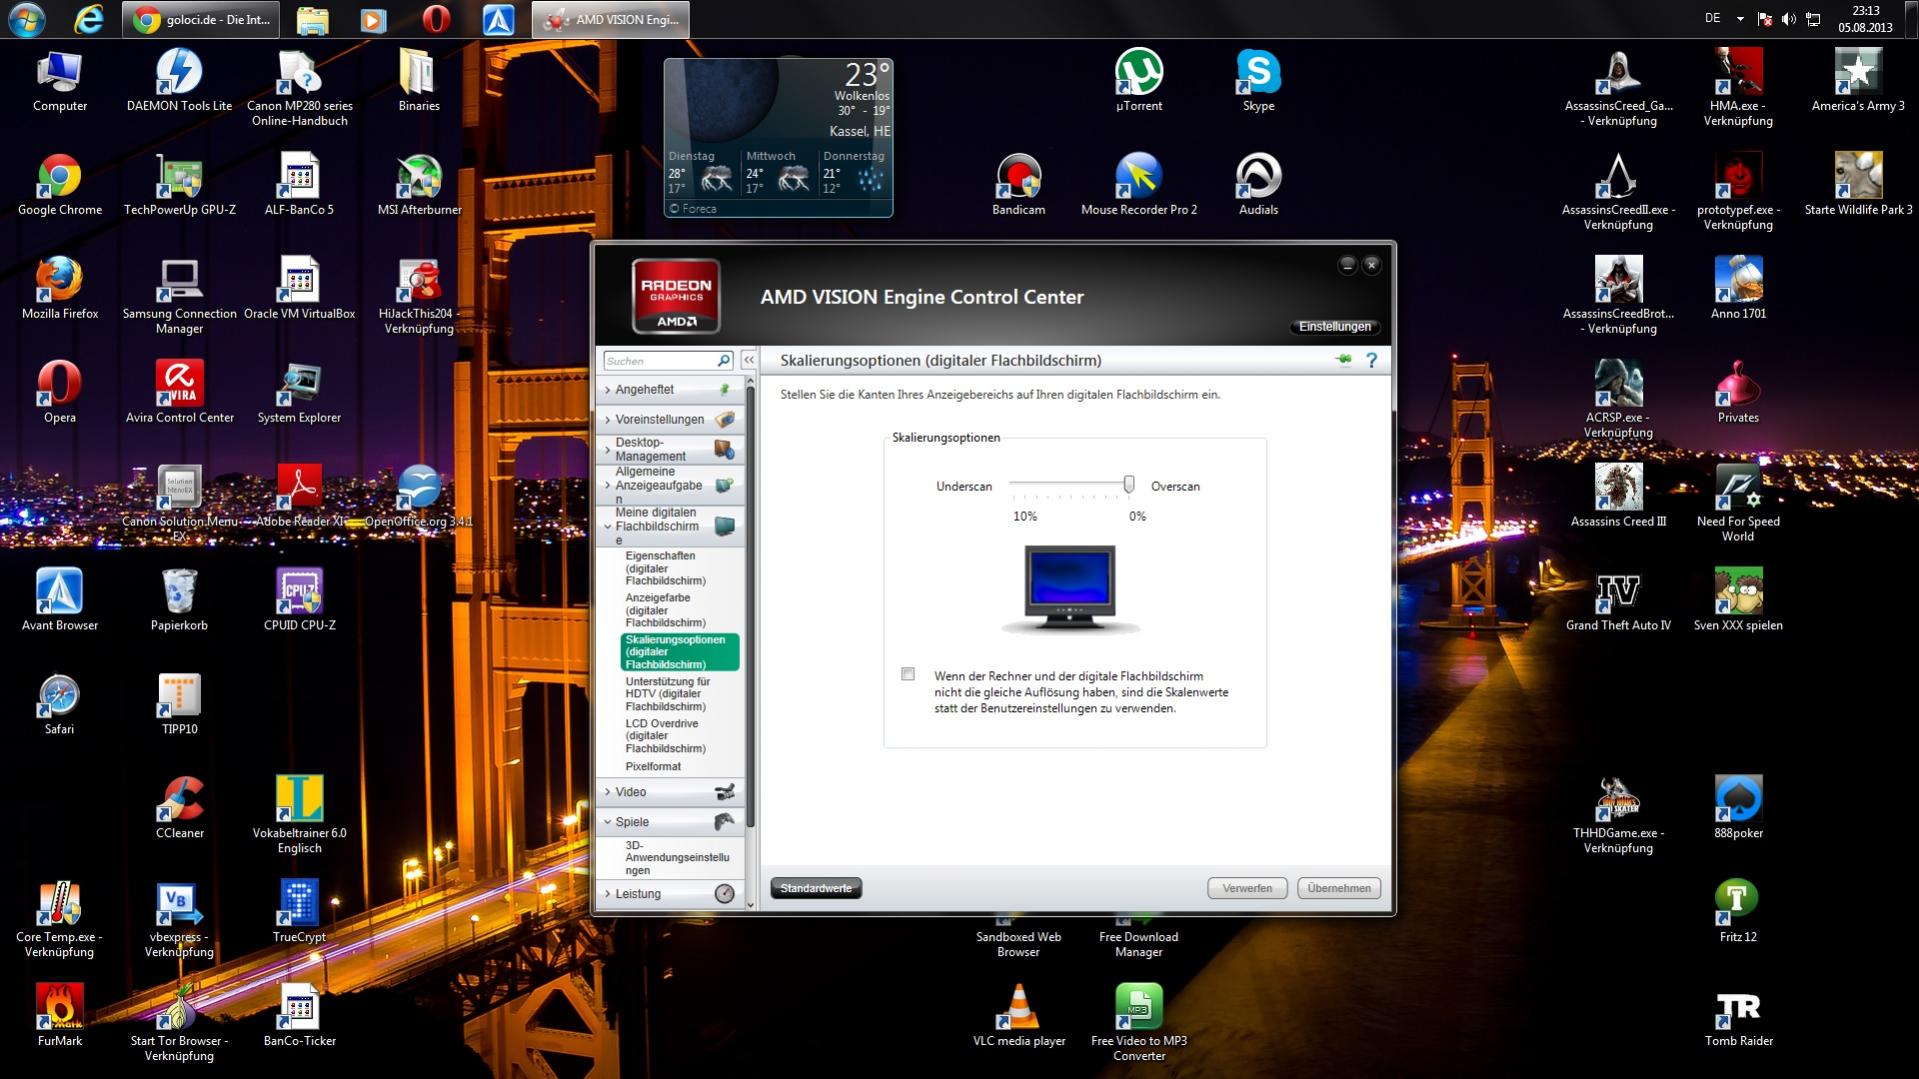Viewport: 1919px width, 1079px height.
Task: Open Windows Explorer from the taskbar
Action: pyautogui.click(x=312, y=19)
